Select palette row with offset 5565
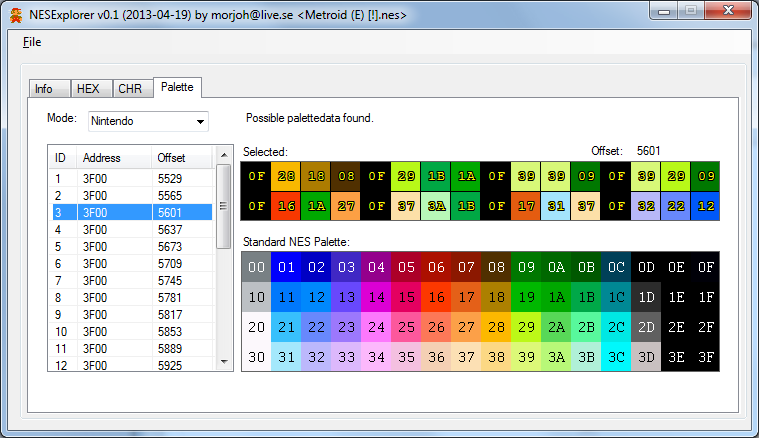759x438 pixels. click(132, 196)
